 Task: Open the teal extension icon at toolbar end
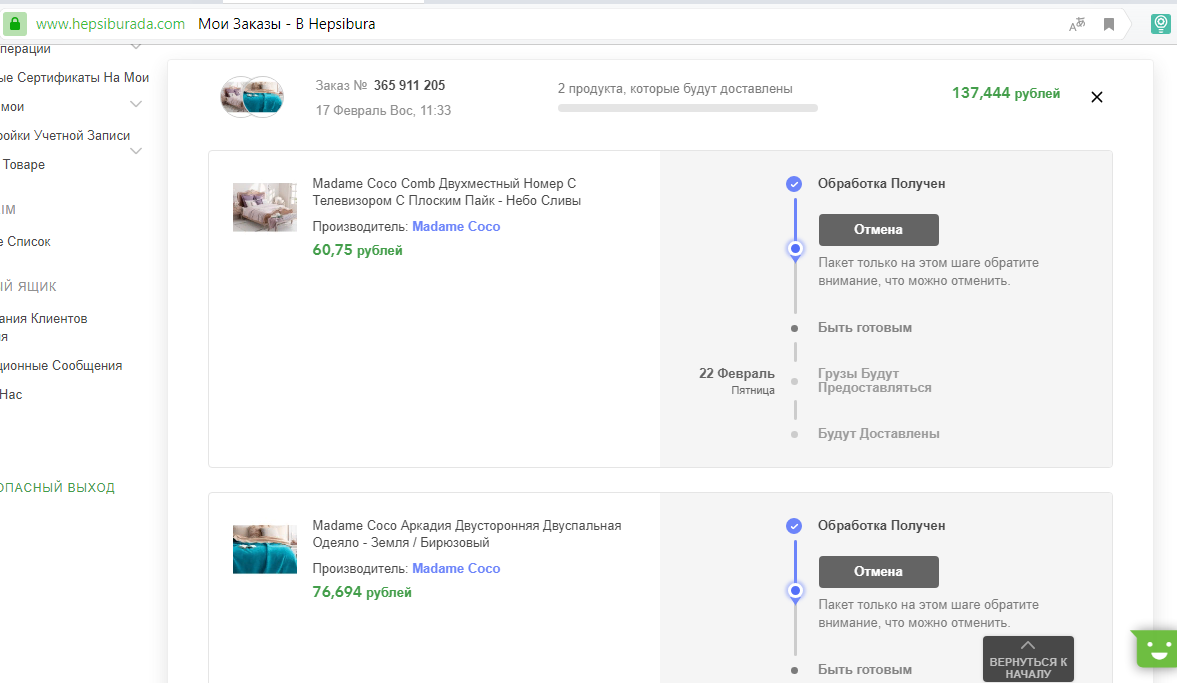coord(1160,24)
